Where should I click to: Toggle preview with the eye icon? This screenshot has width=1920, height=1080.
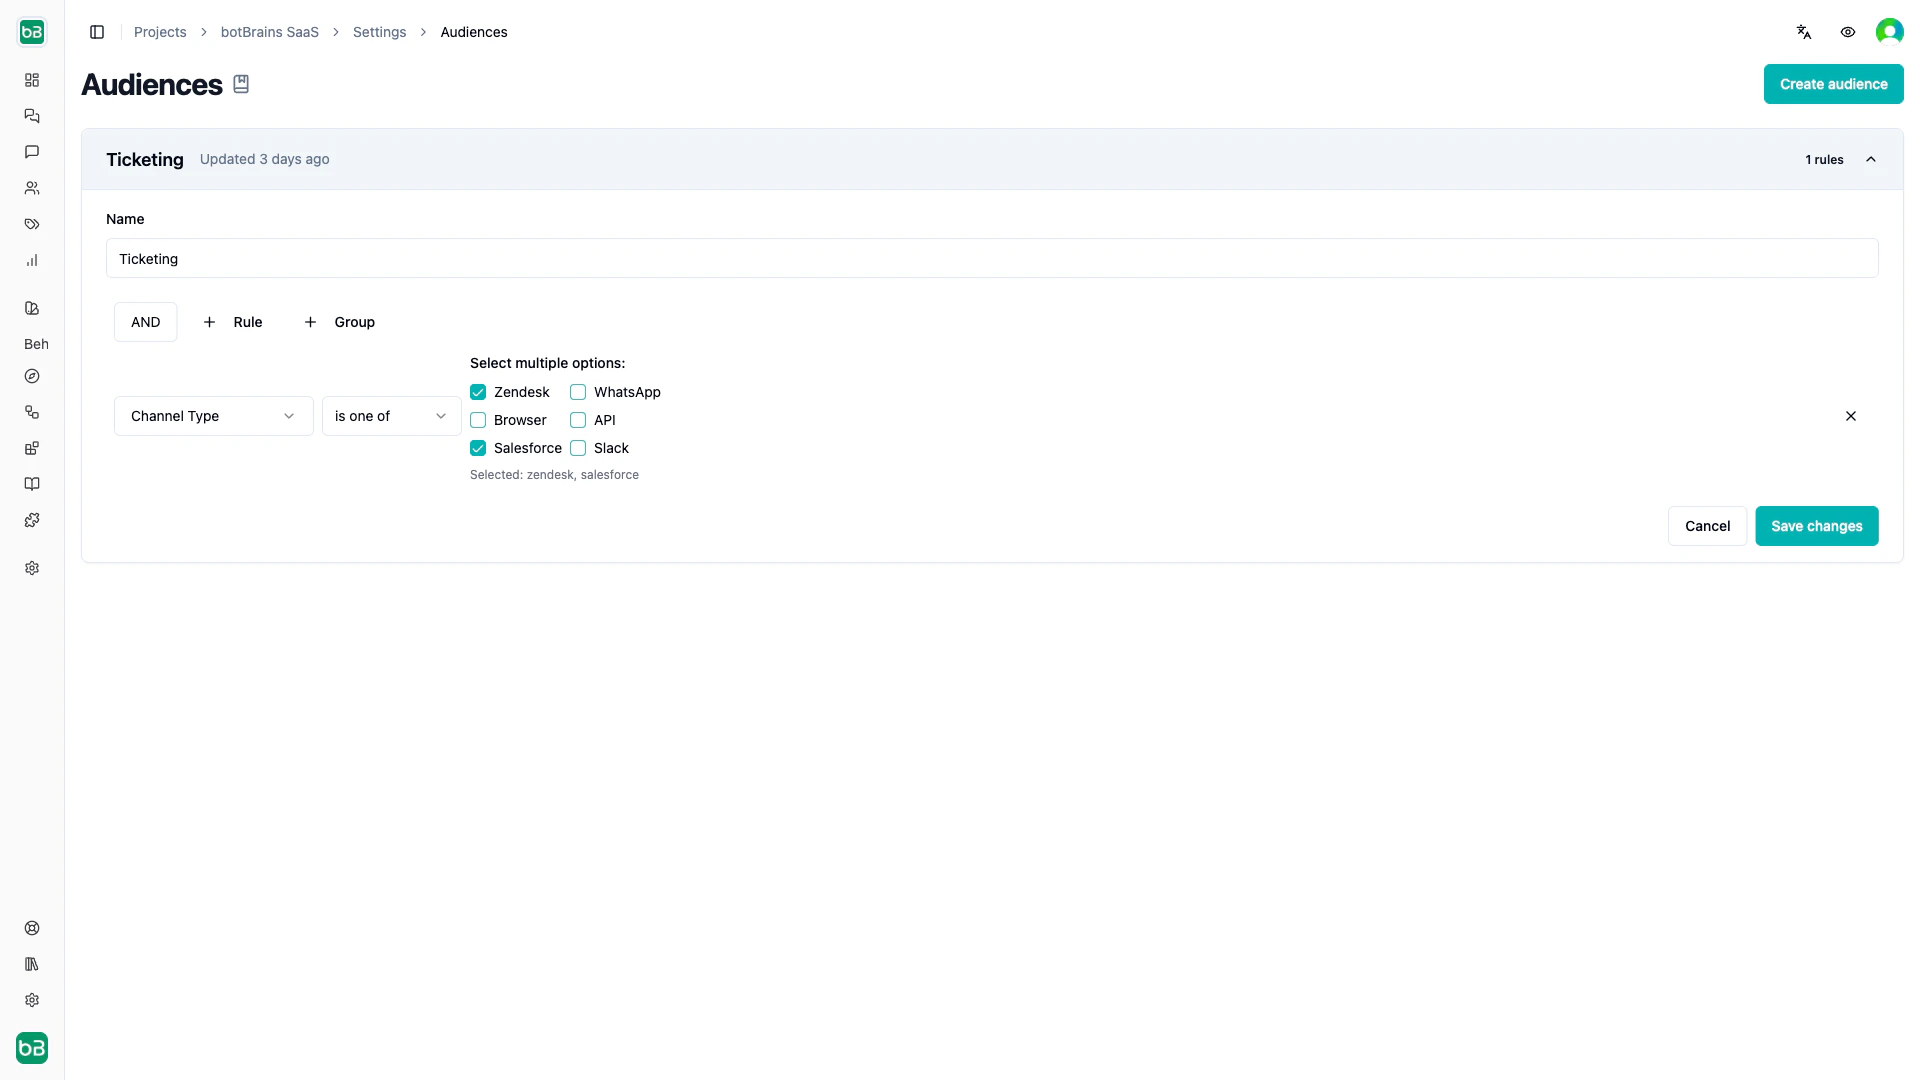click(1847, 32)
